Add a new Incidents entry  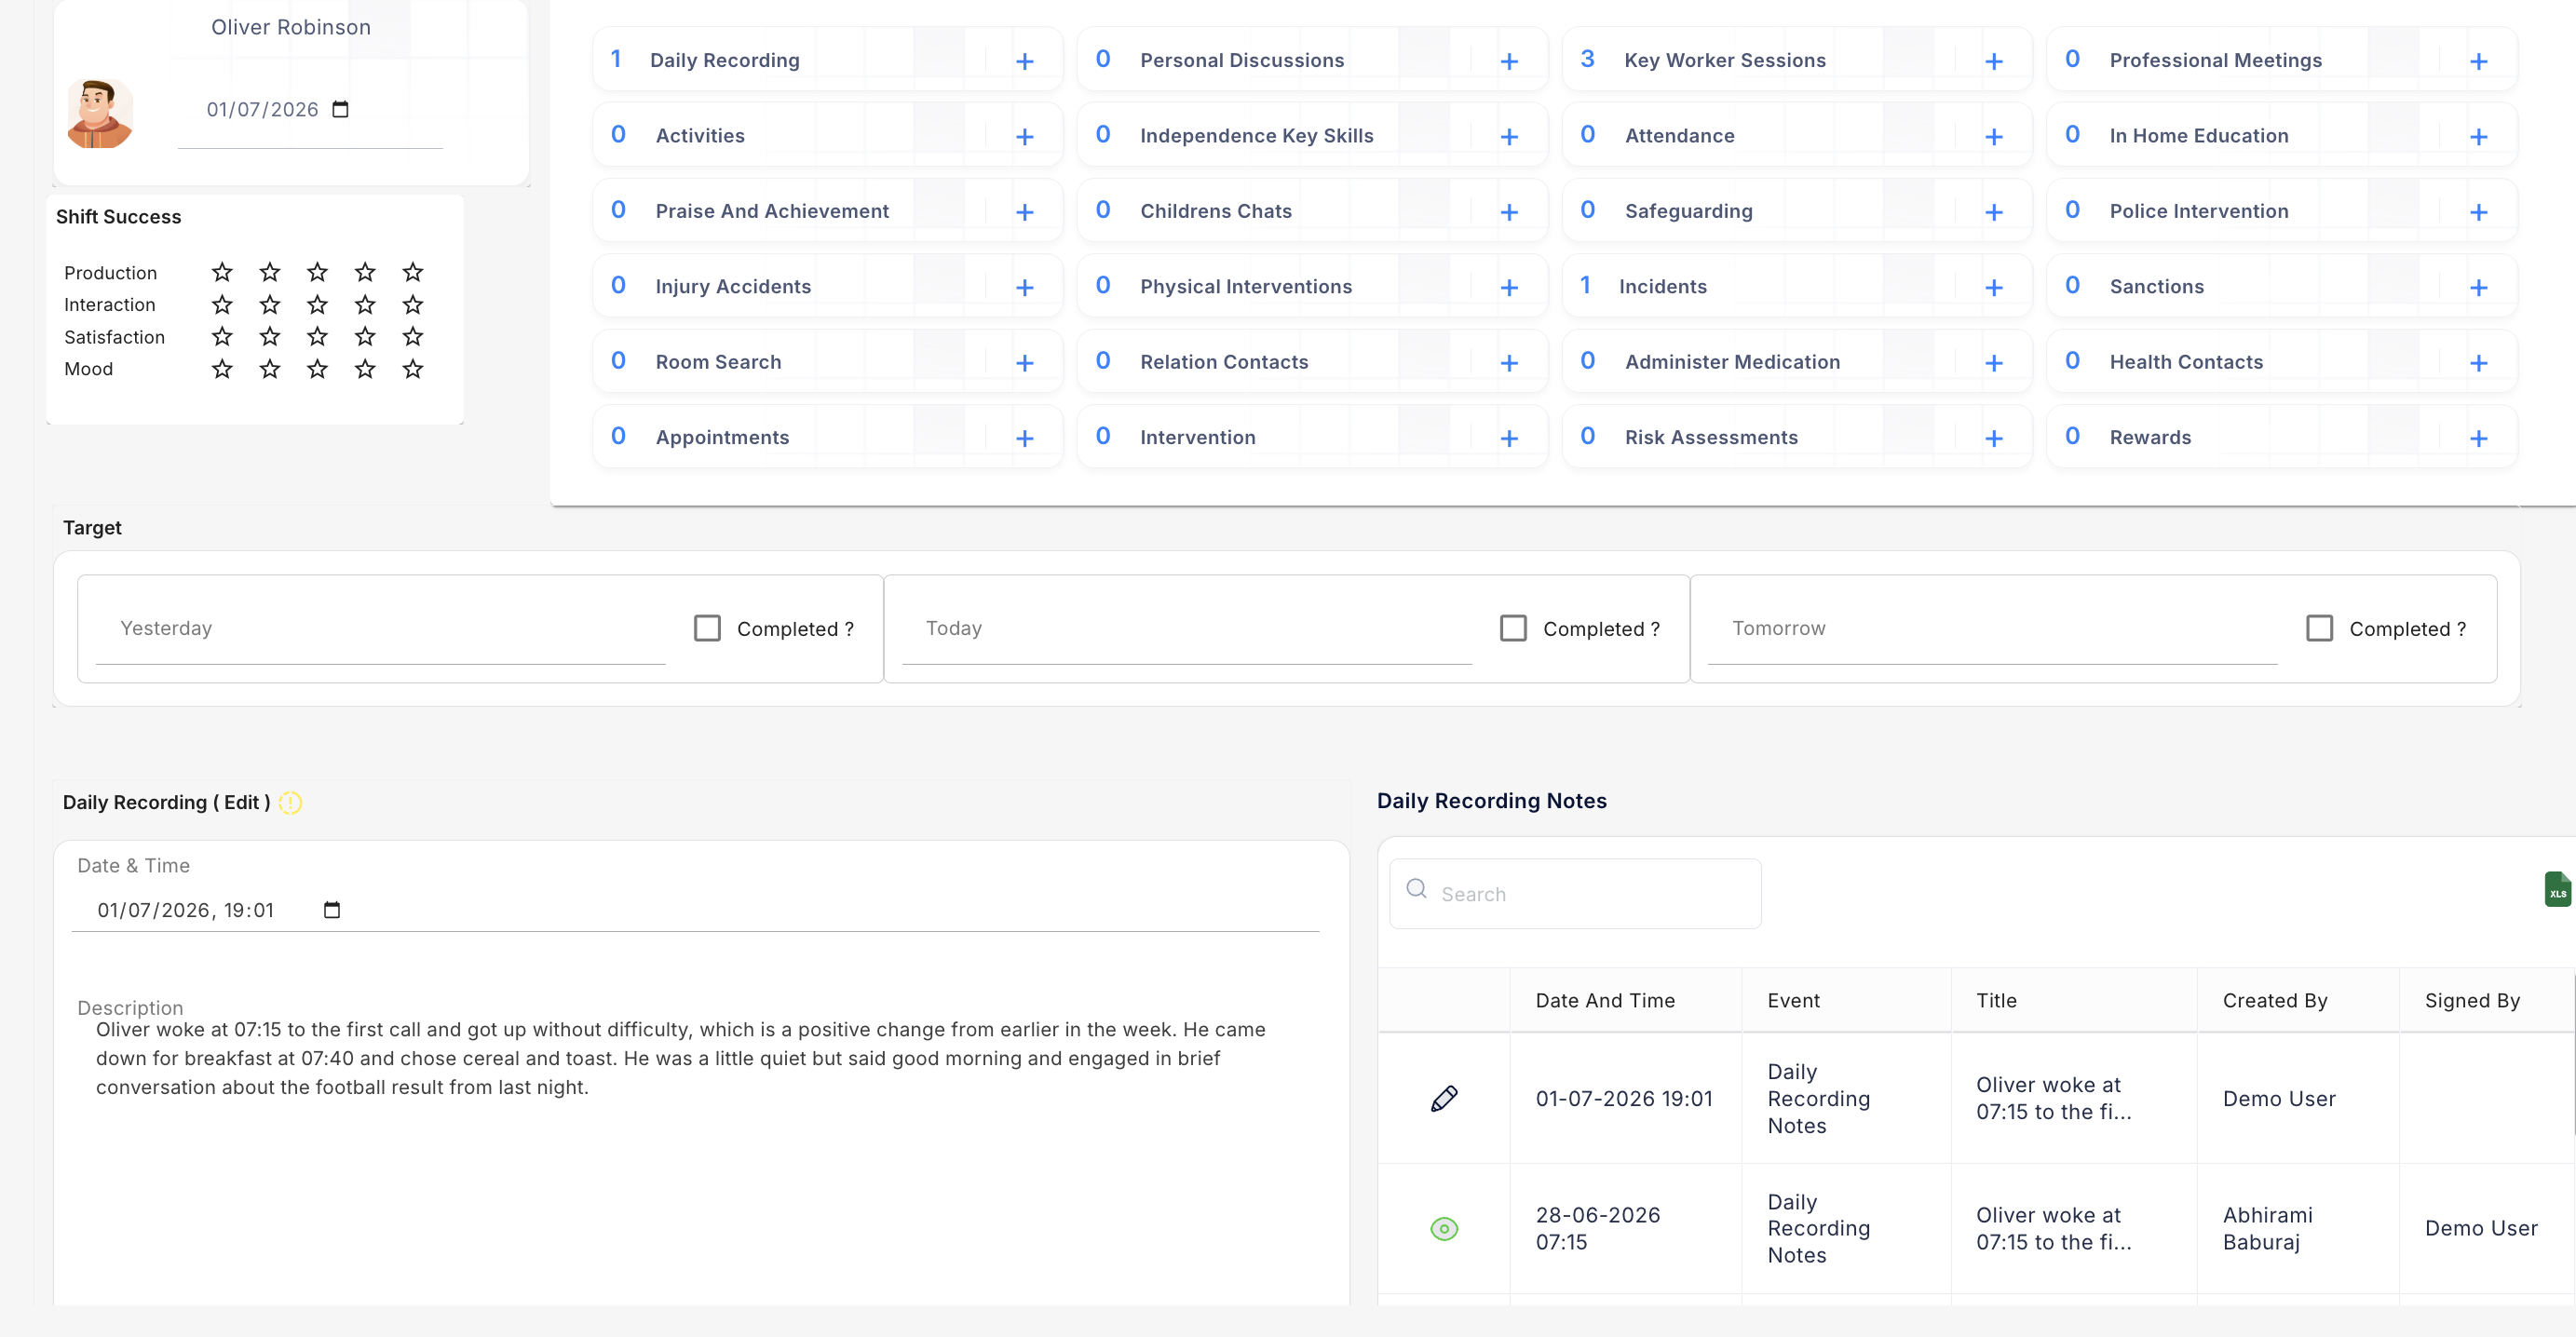click(x=1993, y=287)
